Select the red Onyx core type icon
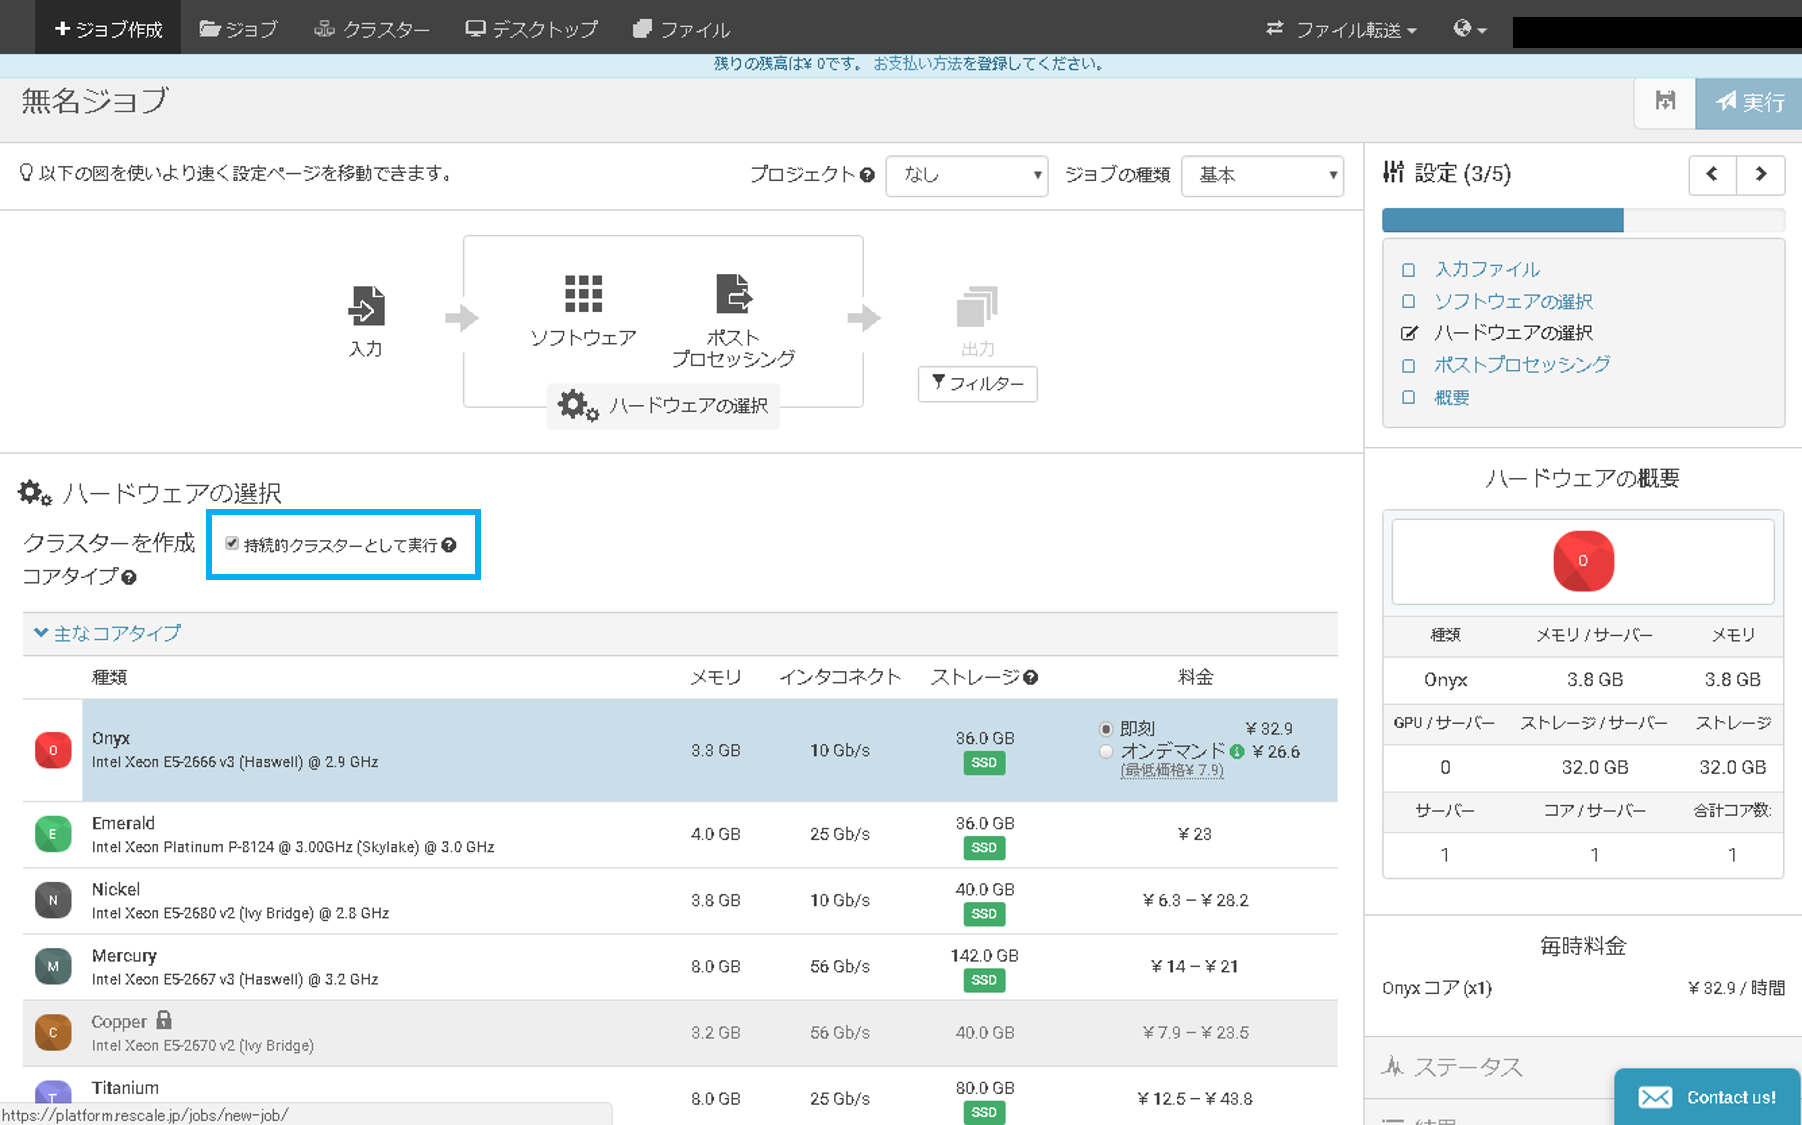This screenshot has height=1125, width=1802. 53,750
